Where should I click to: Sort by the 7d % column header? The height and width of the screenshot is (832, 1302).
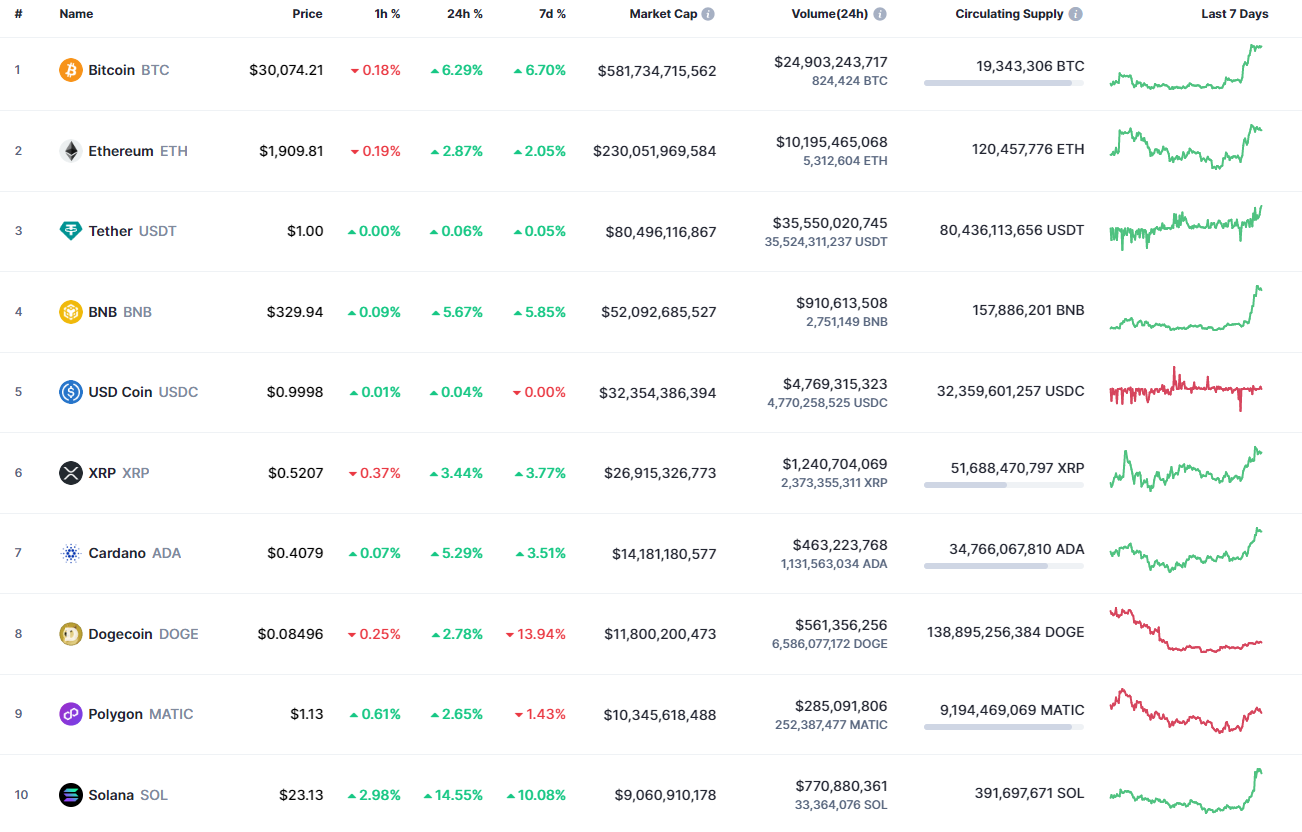(551, 14)
